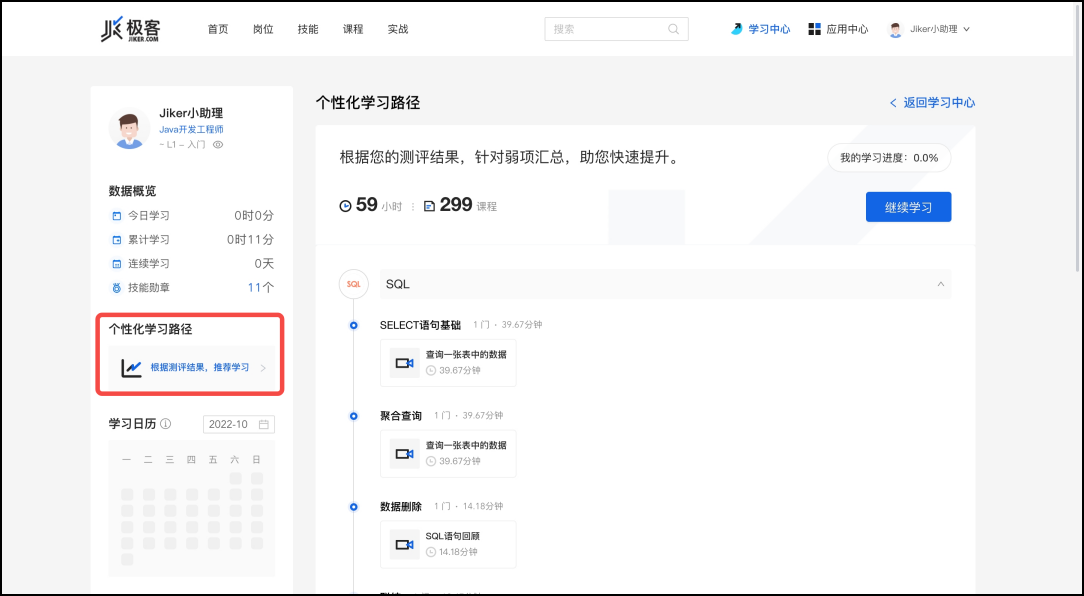Click the 0天 value beside 连续学习
The width and height of the screenshot is (1084, 596).
(264, 263)
